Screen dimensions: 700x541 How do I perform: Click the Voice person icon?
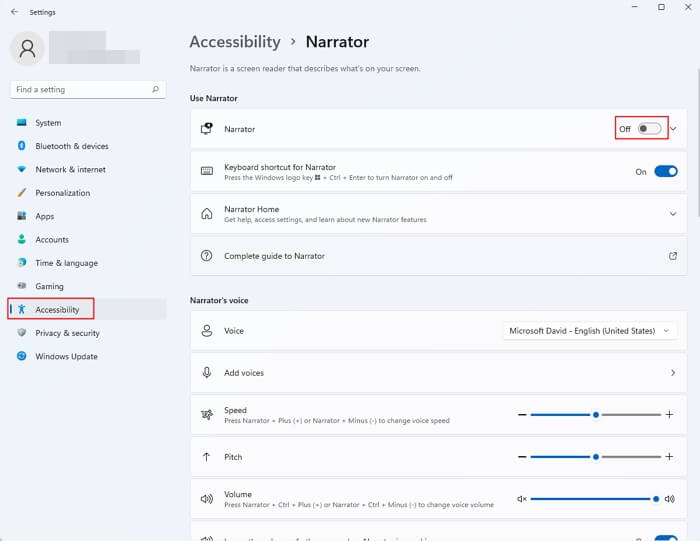[x=207, y=331]
